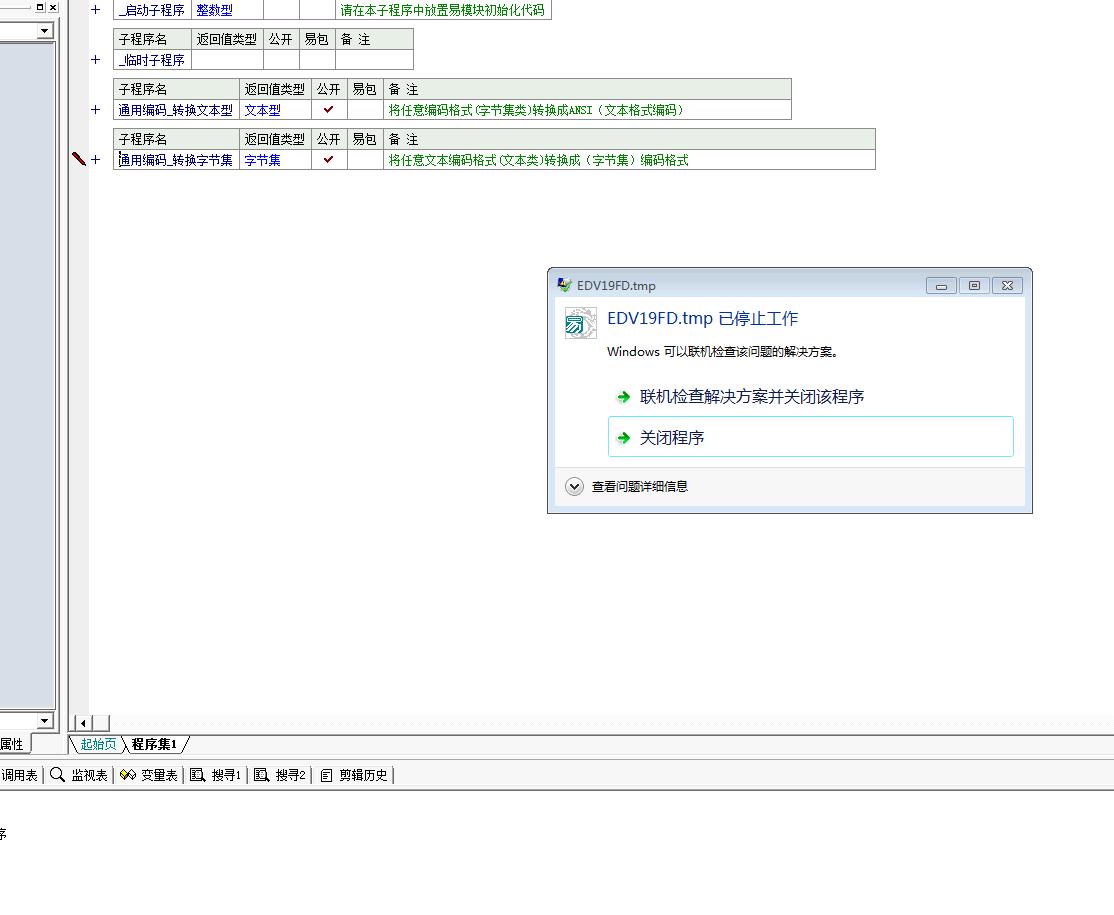Click 公开 cell of _临时子程序
This screenshot has width=1114, height=915.
(281, 60)
